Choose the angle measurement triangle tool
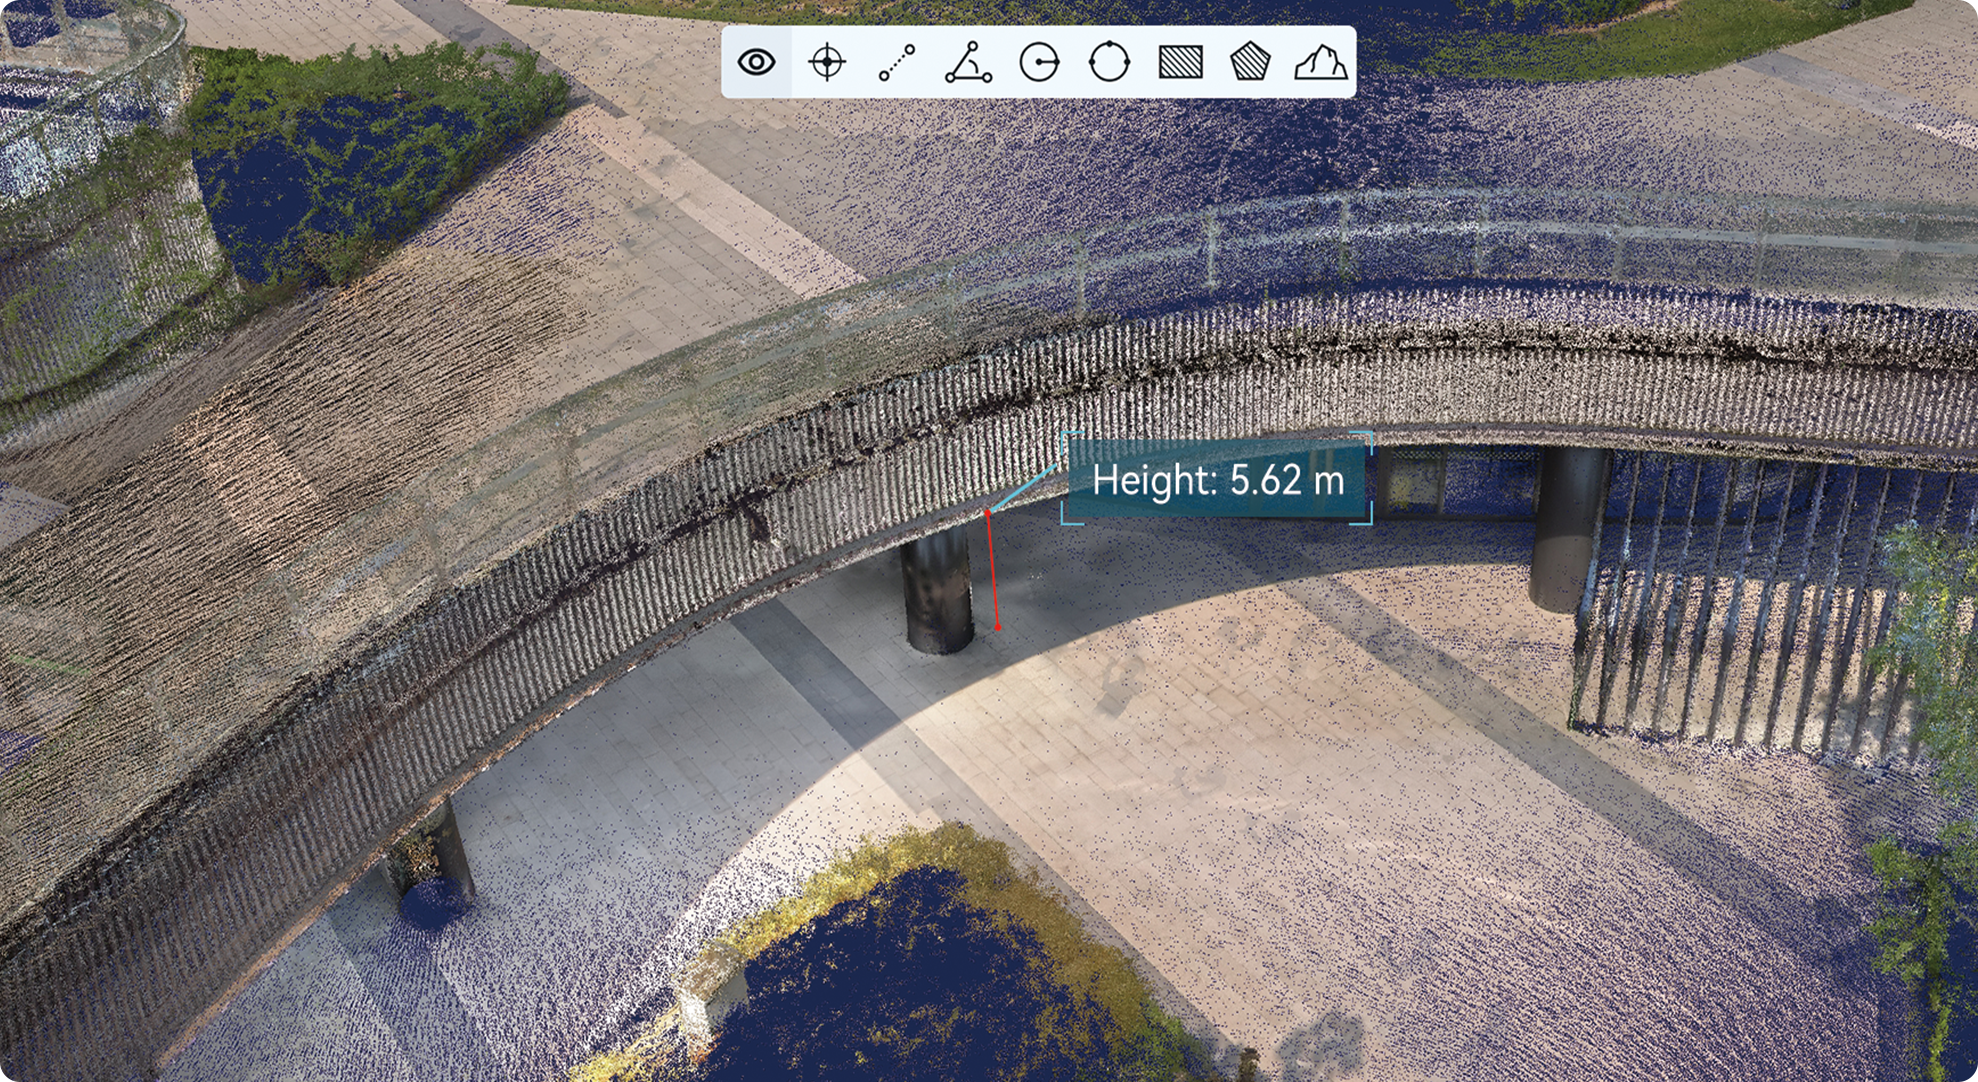The height and width of the screenshot is (1082, 1978). 968,62
